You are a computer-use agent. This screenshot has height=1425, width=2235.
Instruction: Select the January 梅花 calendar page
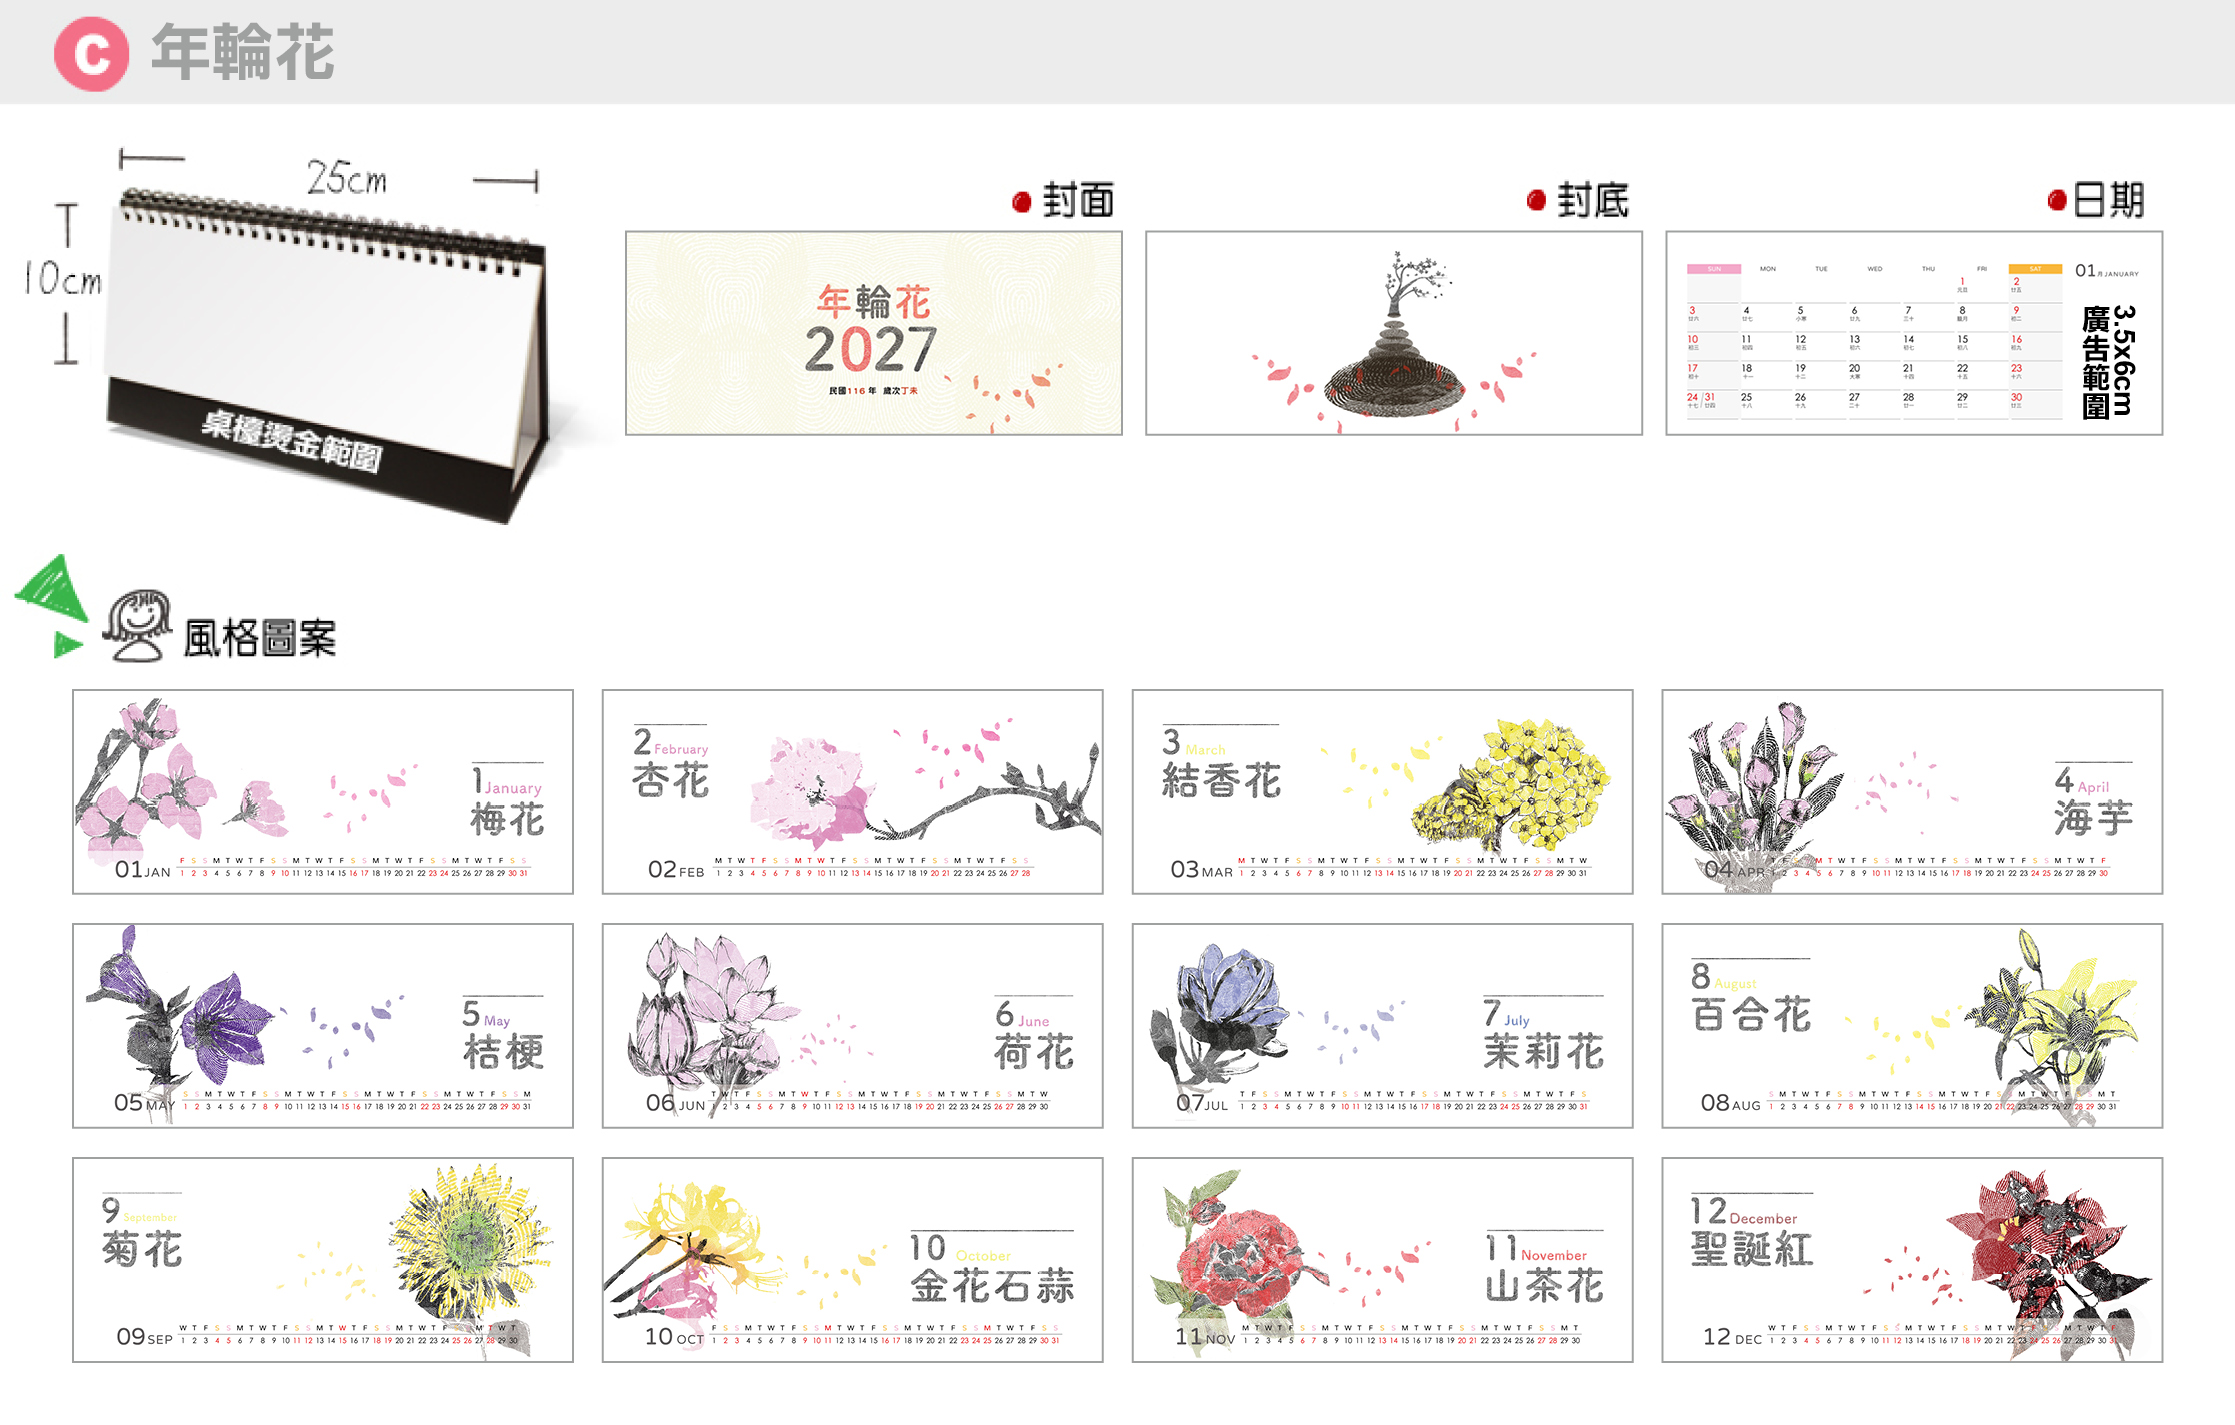(323, 792)
